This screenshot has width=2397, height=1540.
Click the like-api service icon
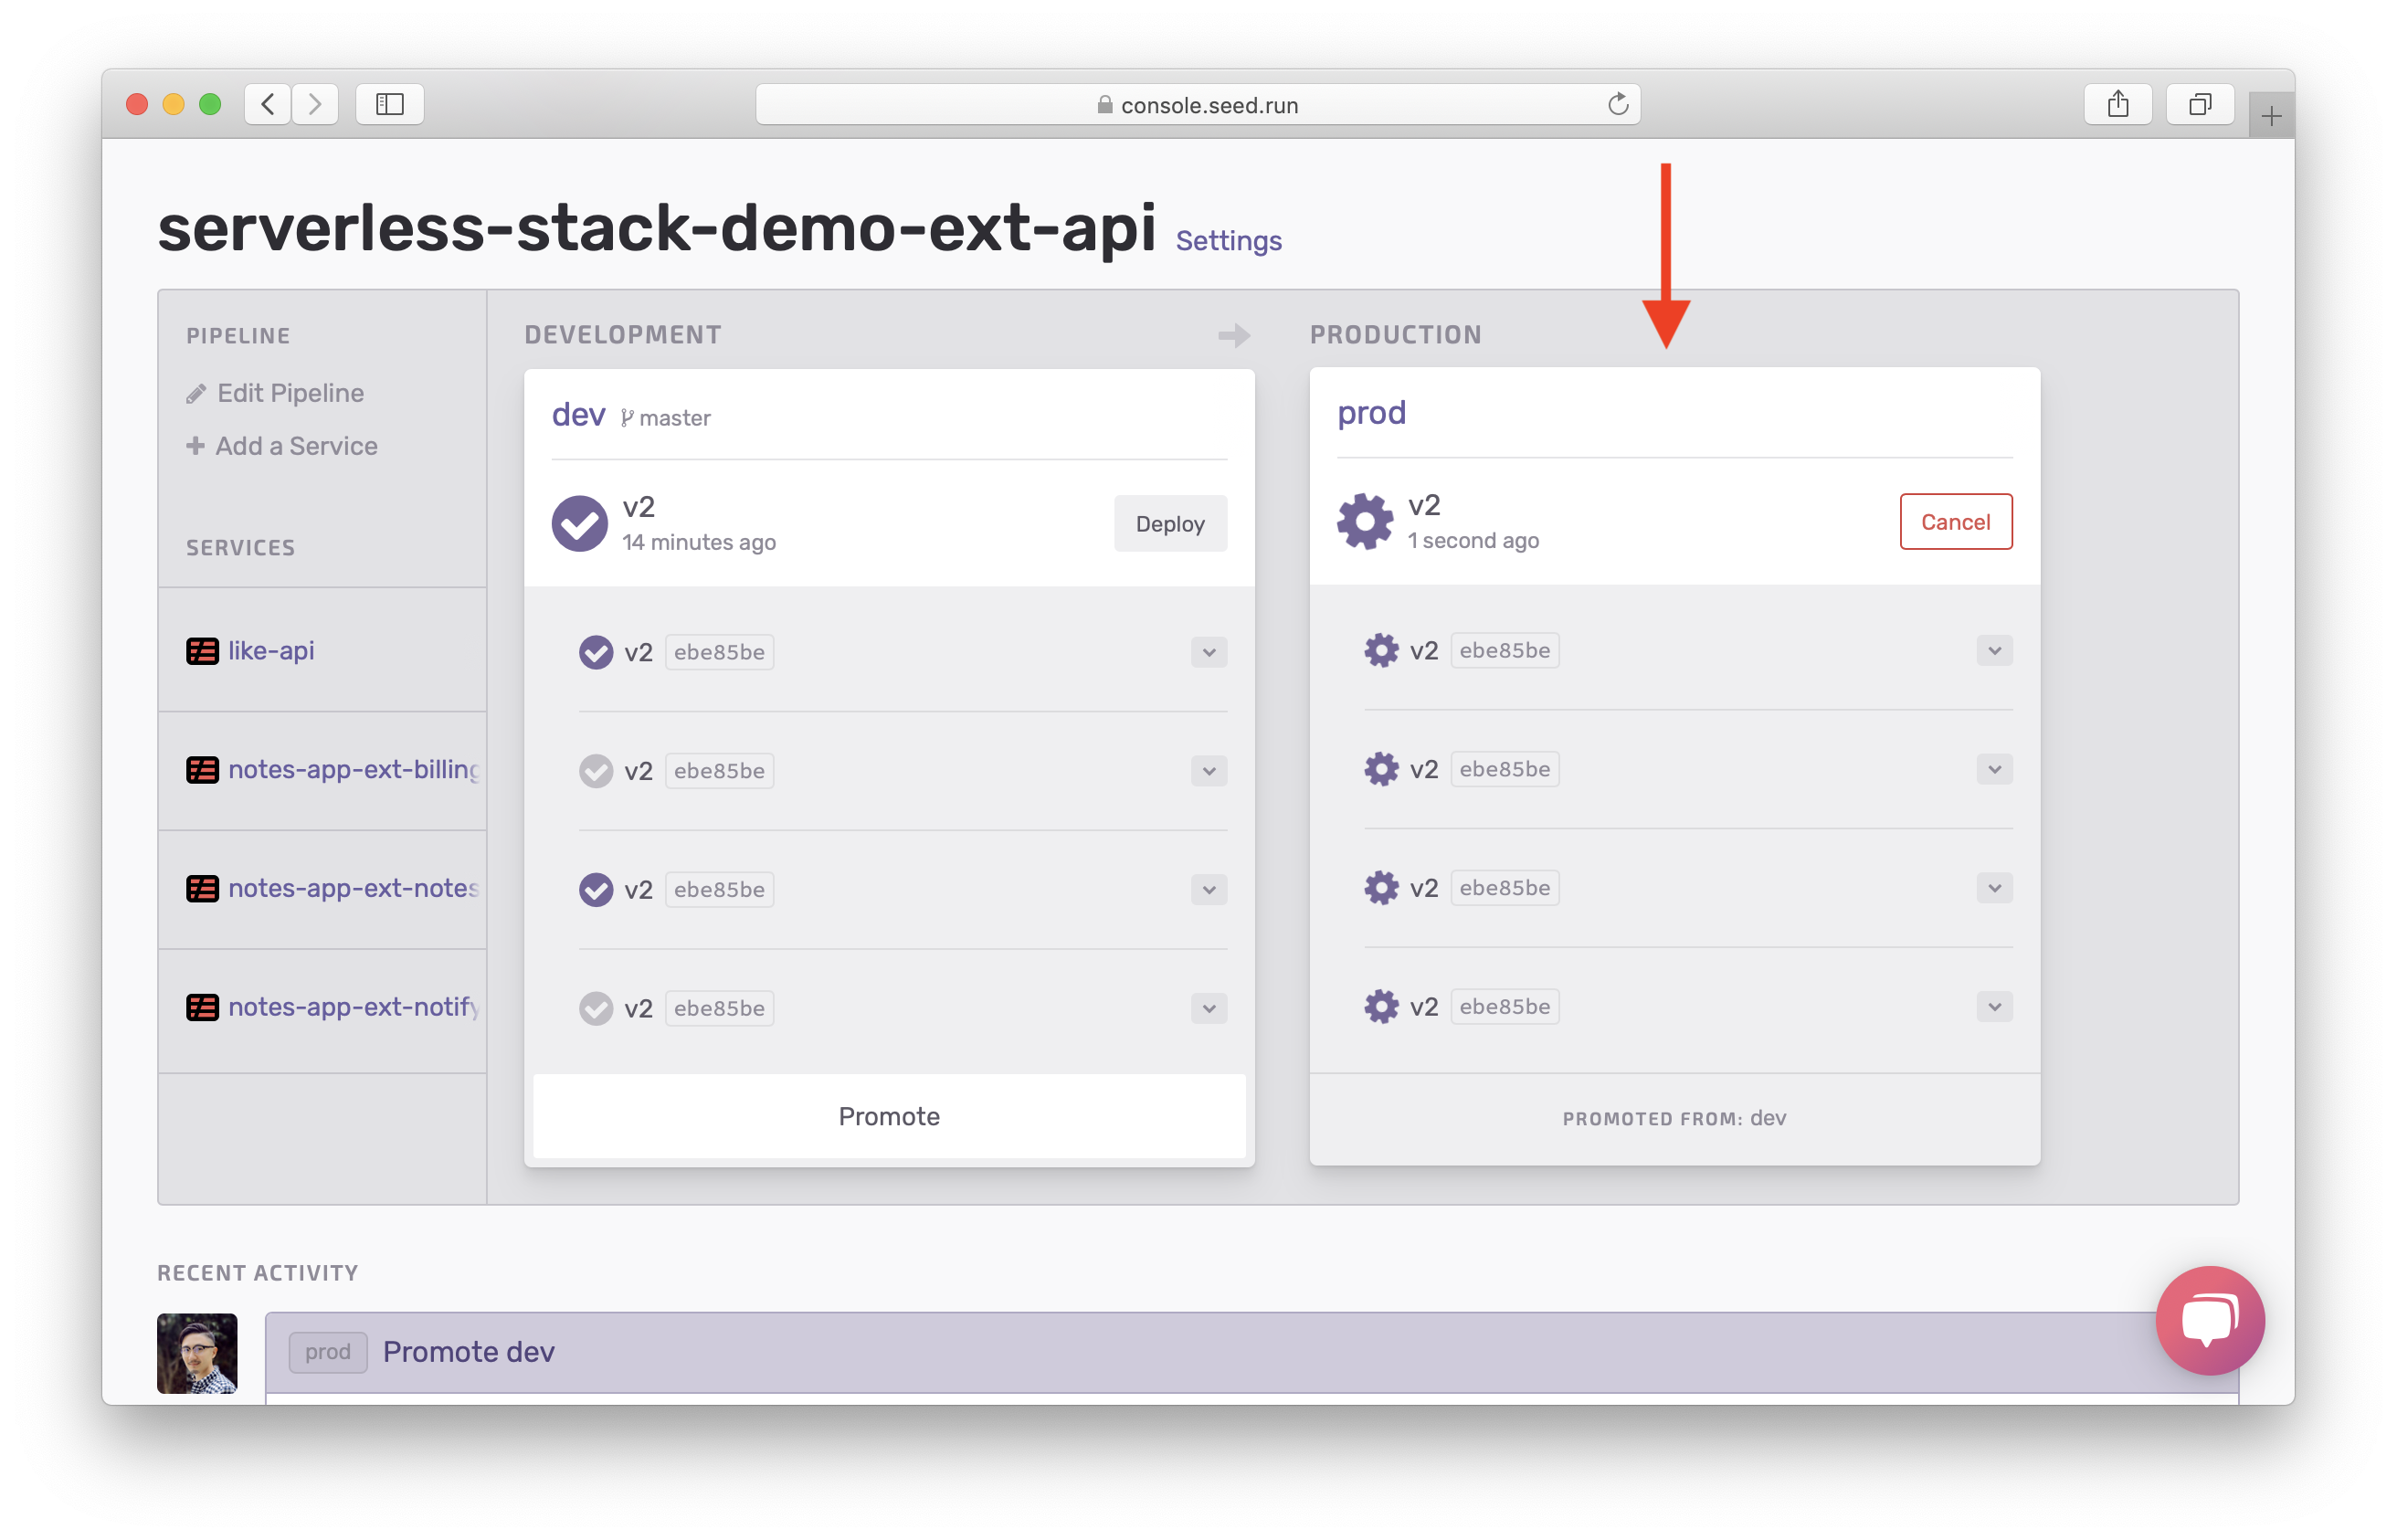click(x=202, y=651)
